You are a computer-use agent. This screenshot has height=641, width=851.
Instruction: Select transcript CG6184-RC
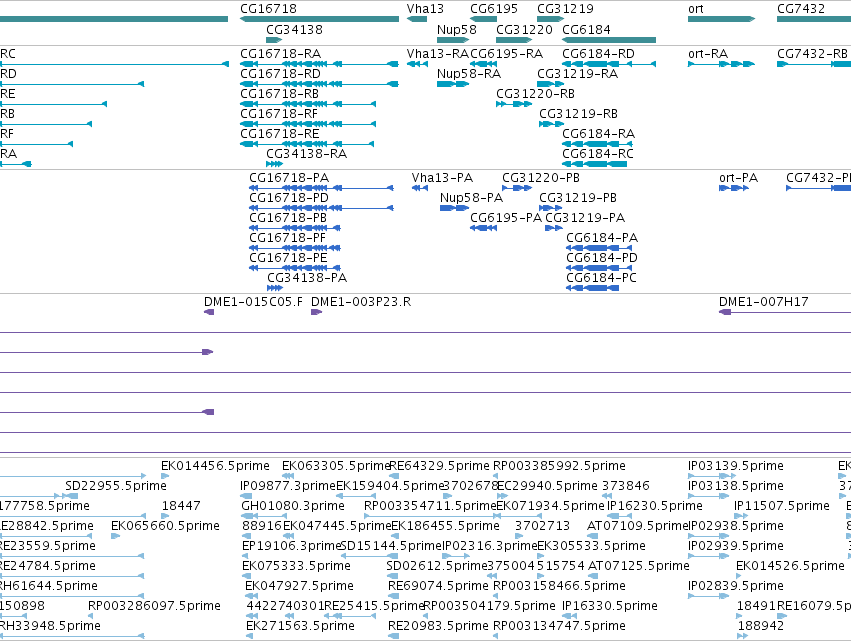pyautogui.click(x=598, y=154)
